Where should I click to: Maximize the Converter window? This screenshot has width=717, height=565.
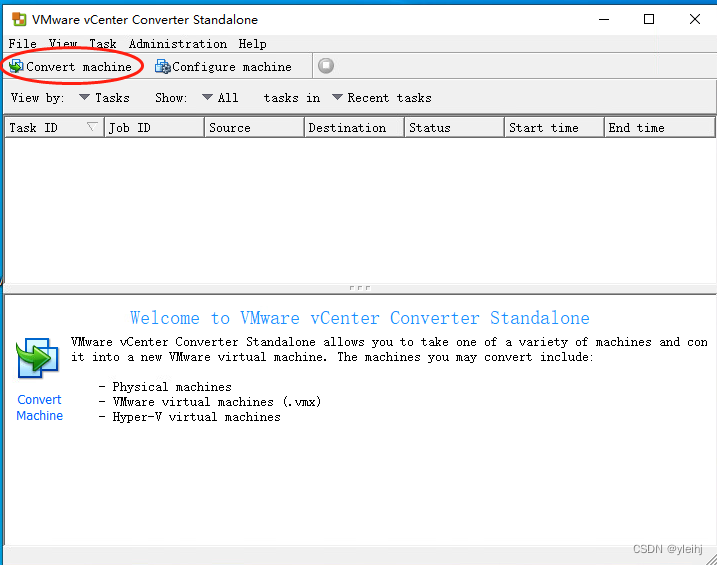[x=649, y=19]
